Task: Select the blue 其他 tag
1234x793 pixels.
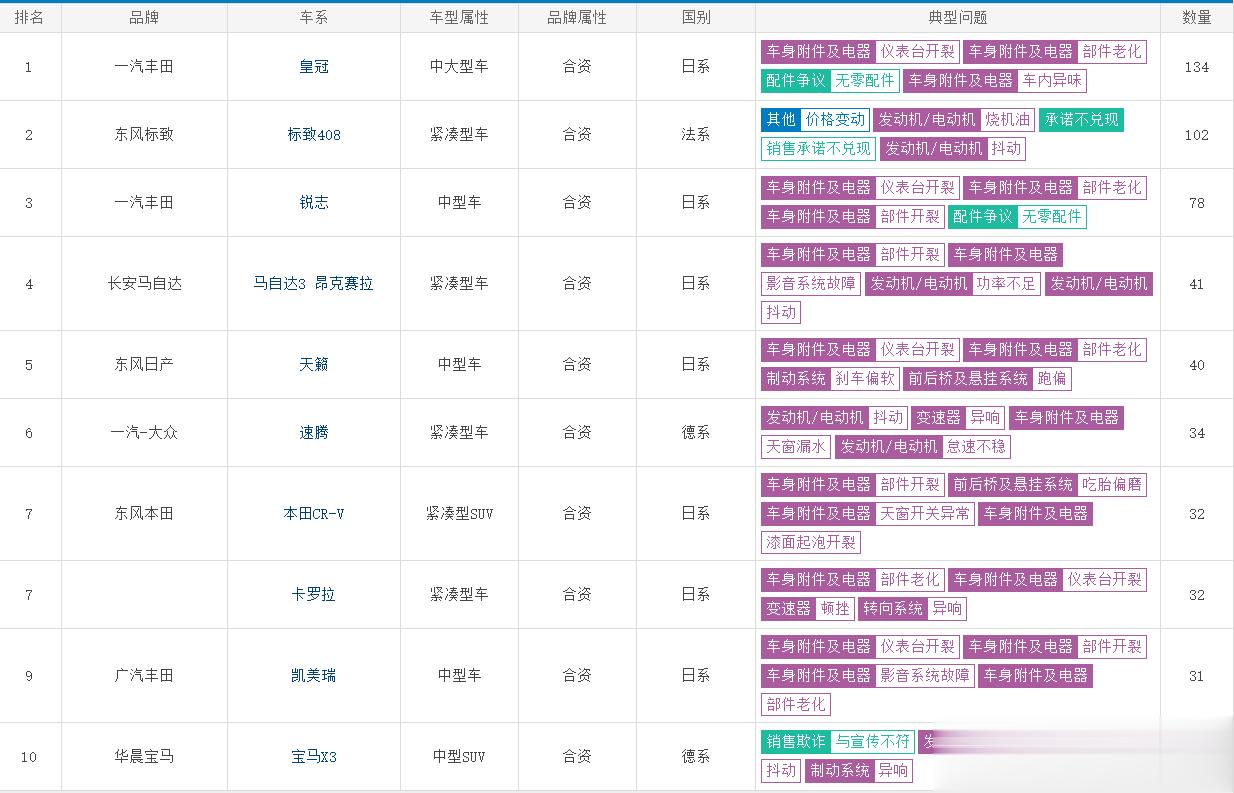Action: [781, 120]
